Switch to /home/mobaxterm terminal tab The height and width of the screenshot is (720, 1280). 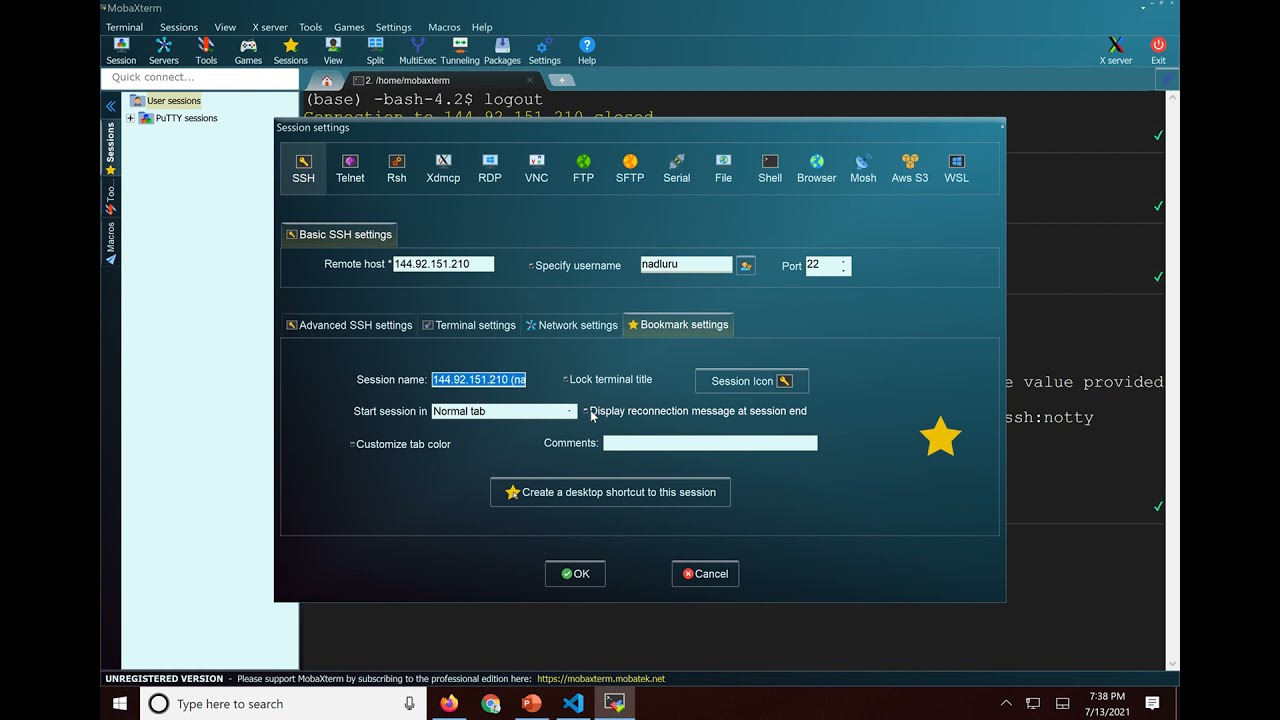click(444, 80)
